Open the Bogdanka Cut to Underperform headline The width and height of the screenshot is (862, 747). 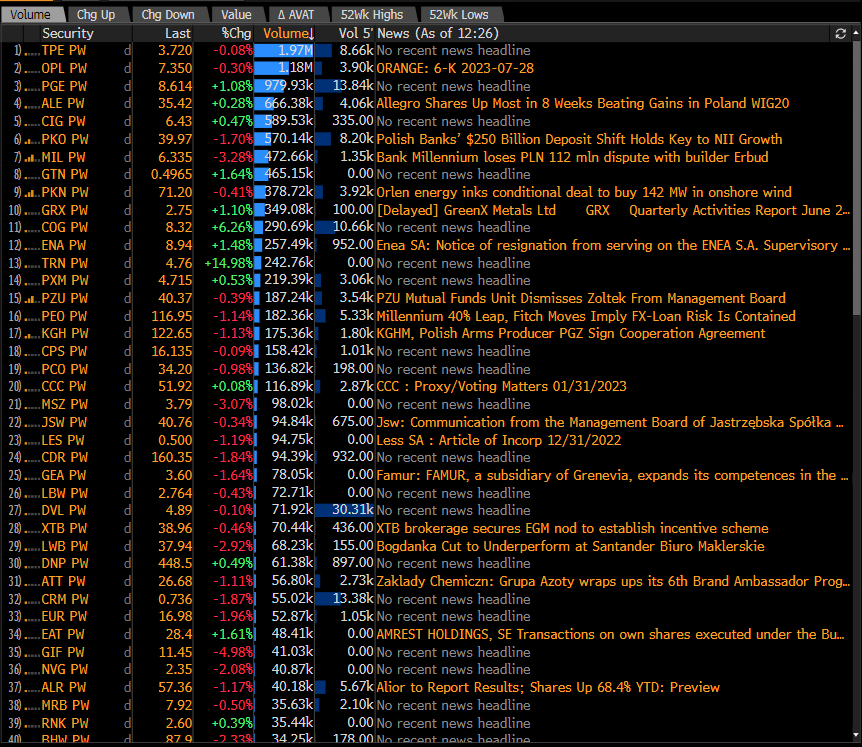570,546
